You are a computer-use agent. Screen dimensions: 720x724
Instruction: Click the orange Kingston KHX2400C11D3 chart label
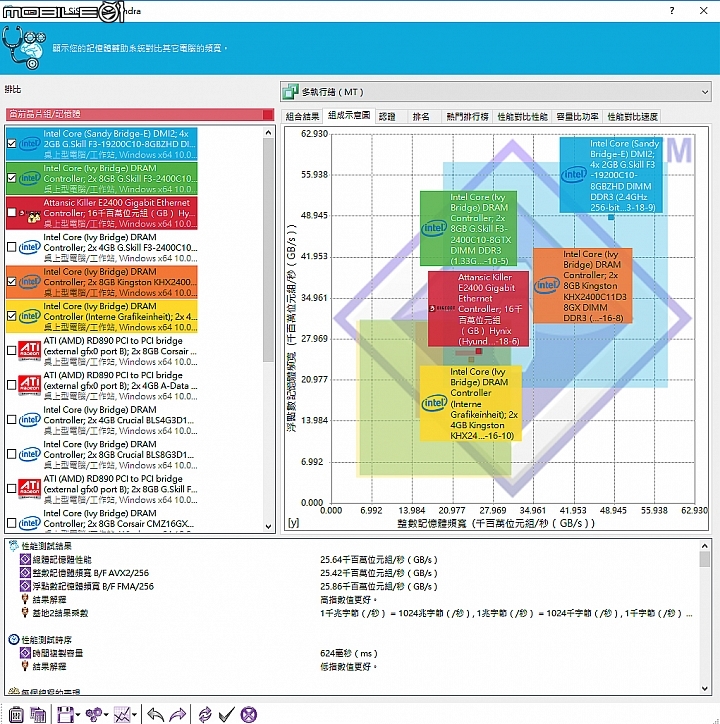click(x=583, y=286)
